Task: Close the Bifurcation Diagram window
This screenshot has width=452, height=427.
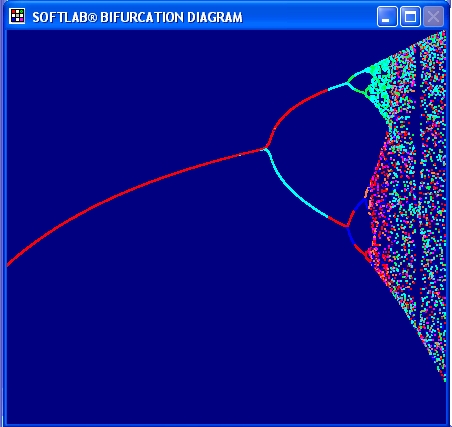Action: click(433, 16)
